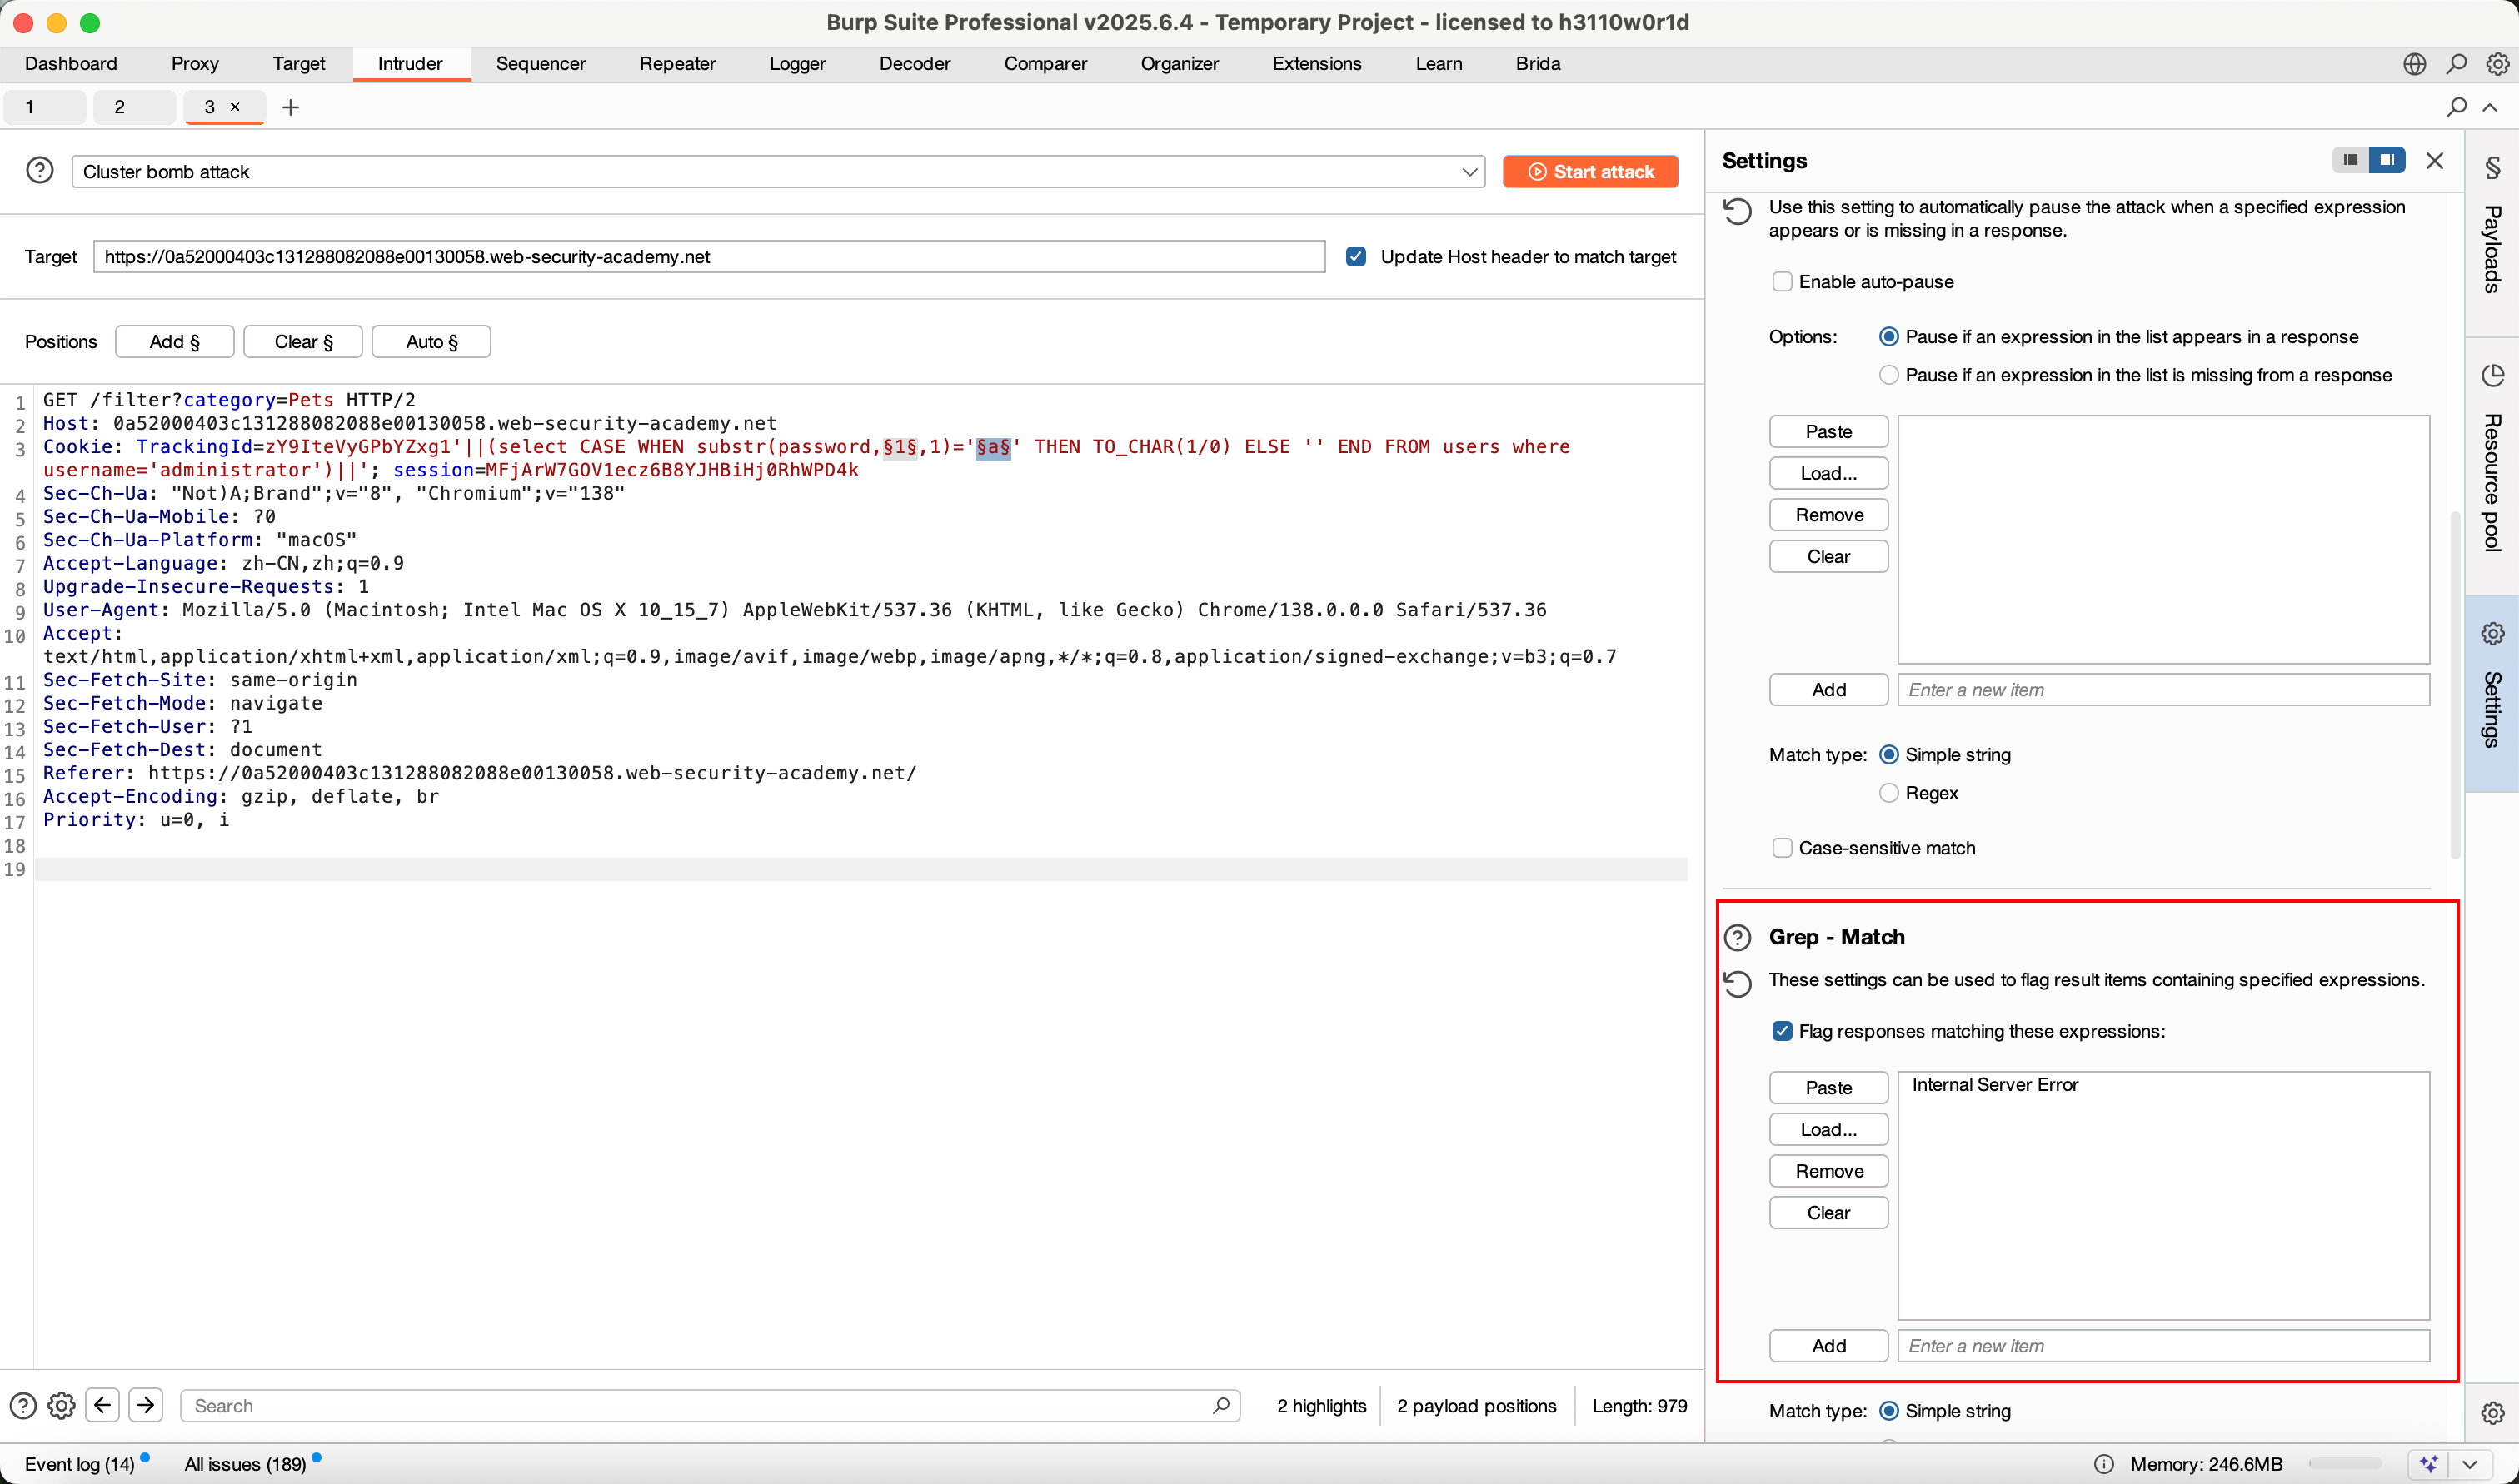Select pause if expression appears in response
The height and width of the screenshot is (1484, 2519).
(x=1889, y=337)
